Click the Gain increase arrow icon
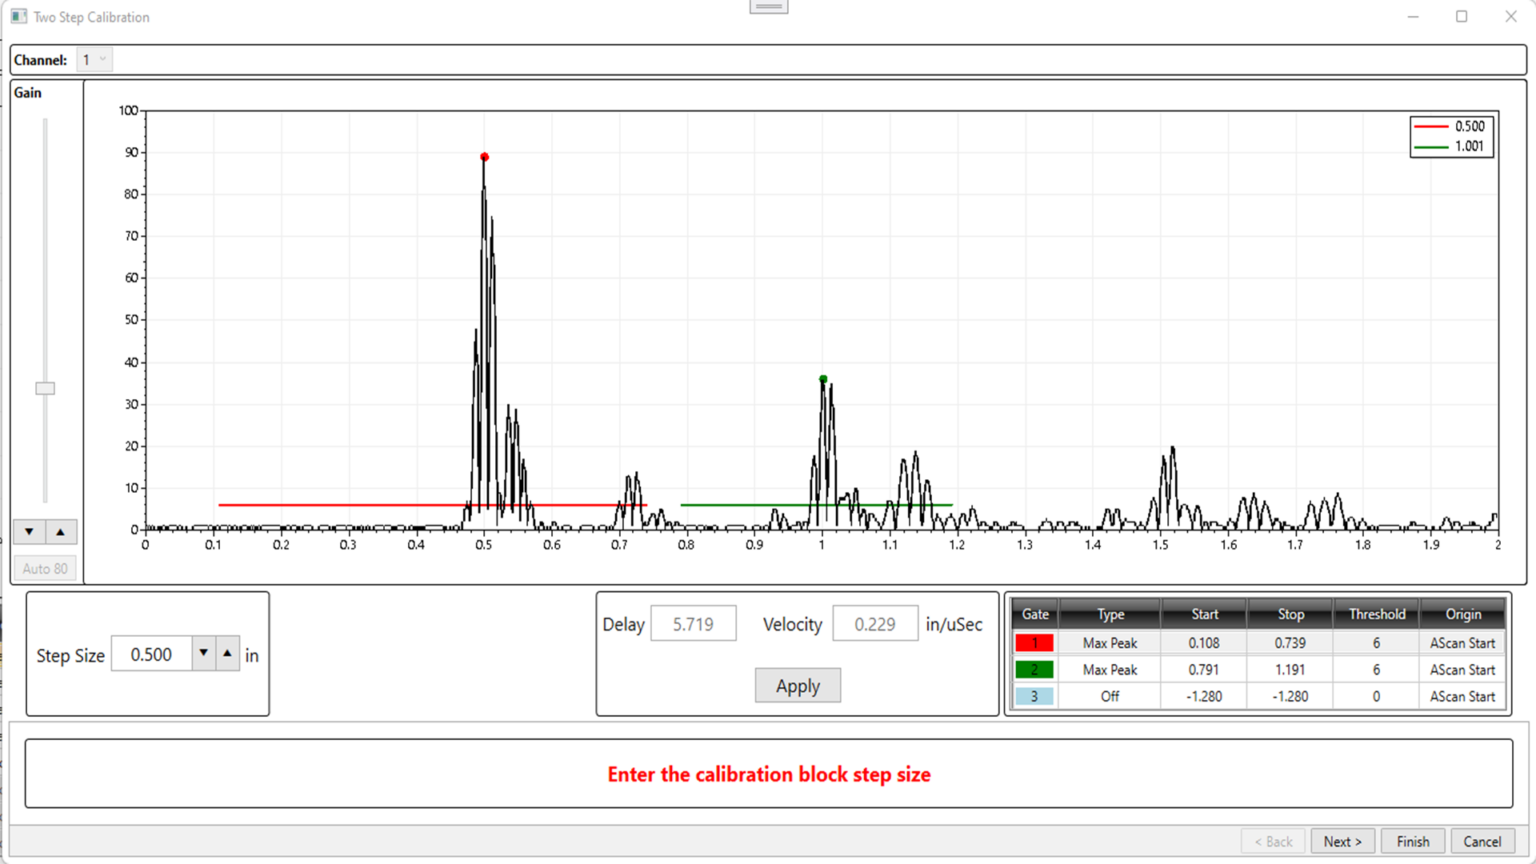The height and width of the screenshot is (864, 1536). (62, 531)
